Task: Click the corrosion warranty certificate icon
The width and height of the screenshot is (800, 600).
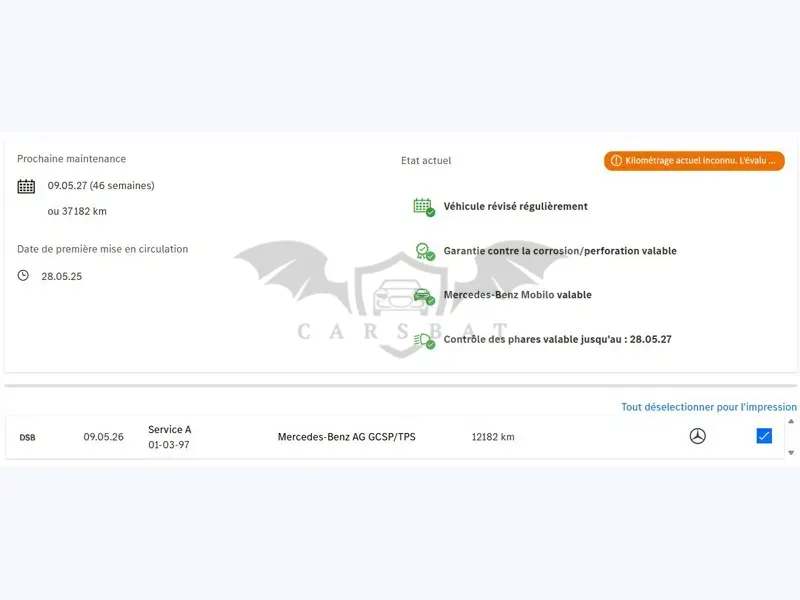Action: 424,252
